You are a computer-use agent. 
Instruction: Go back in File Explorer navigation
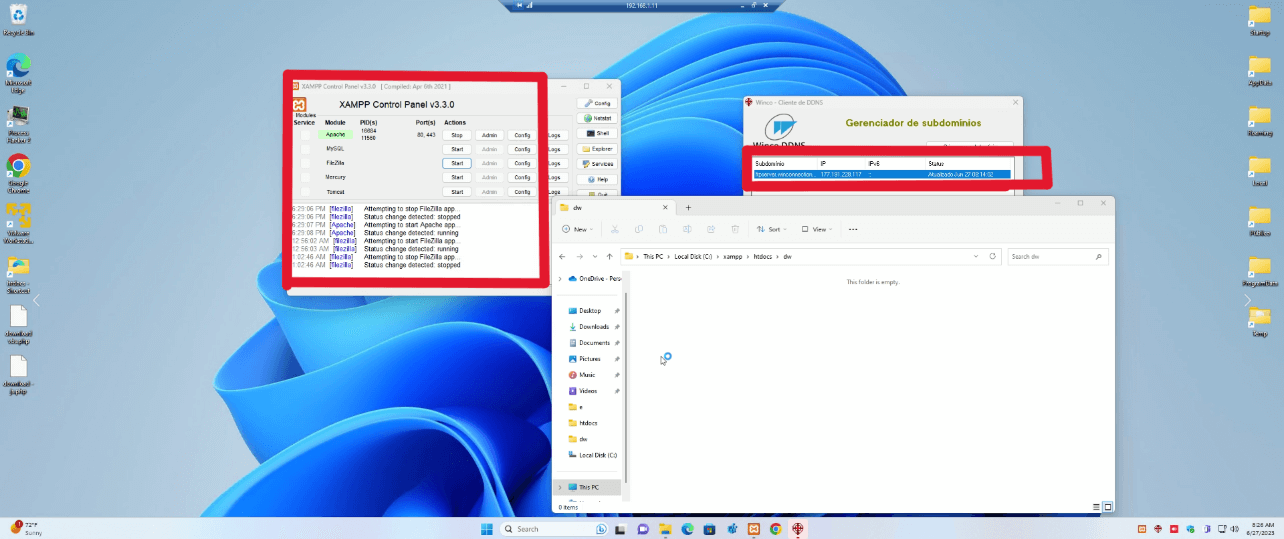564,257
